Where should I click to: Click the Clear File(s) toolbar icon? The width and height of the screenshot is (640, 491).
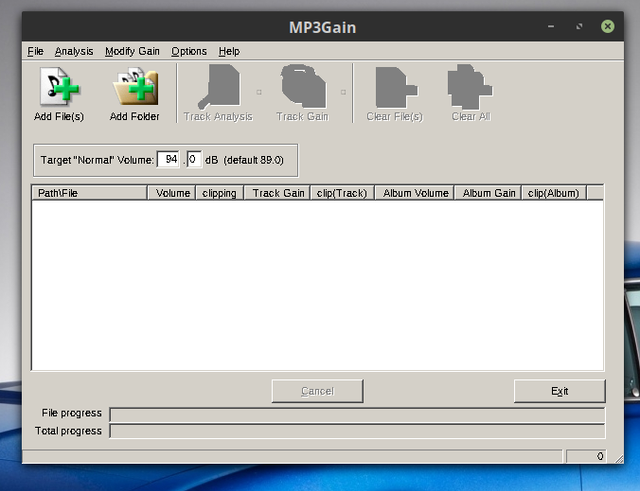coord(395,87)
